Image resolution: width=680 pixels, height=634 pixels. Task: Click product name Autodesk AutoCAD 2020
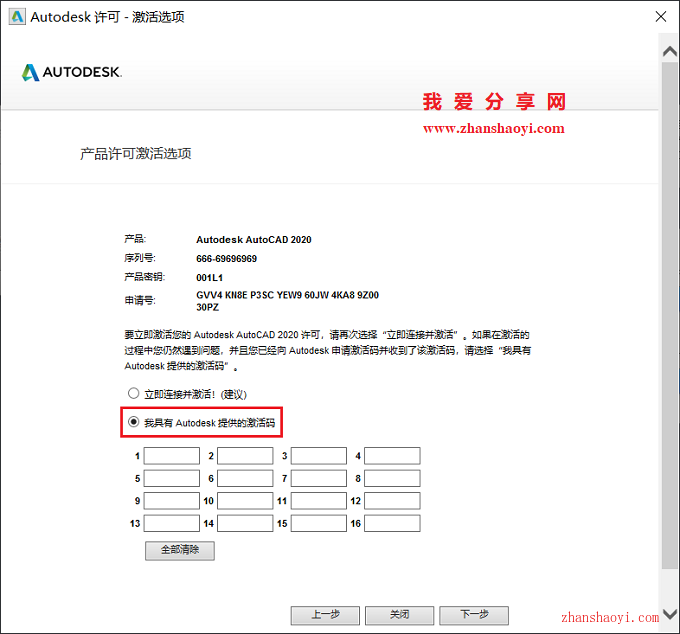click(254, 239)
